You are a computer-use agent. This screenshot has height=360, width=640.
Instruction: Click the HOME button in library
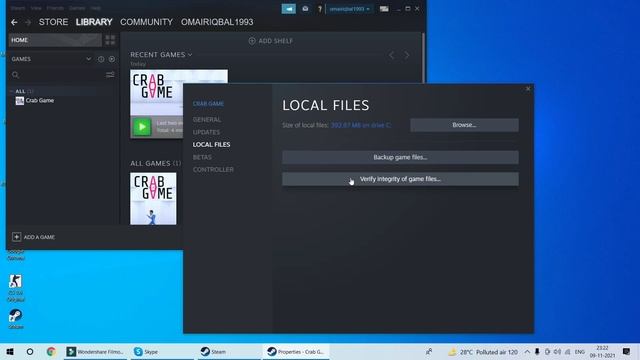pos(55,40)
